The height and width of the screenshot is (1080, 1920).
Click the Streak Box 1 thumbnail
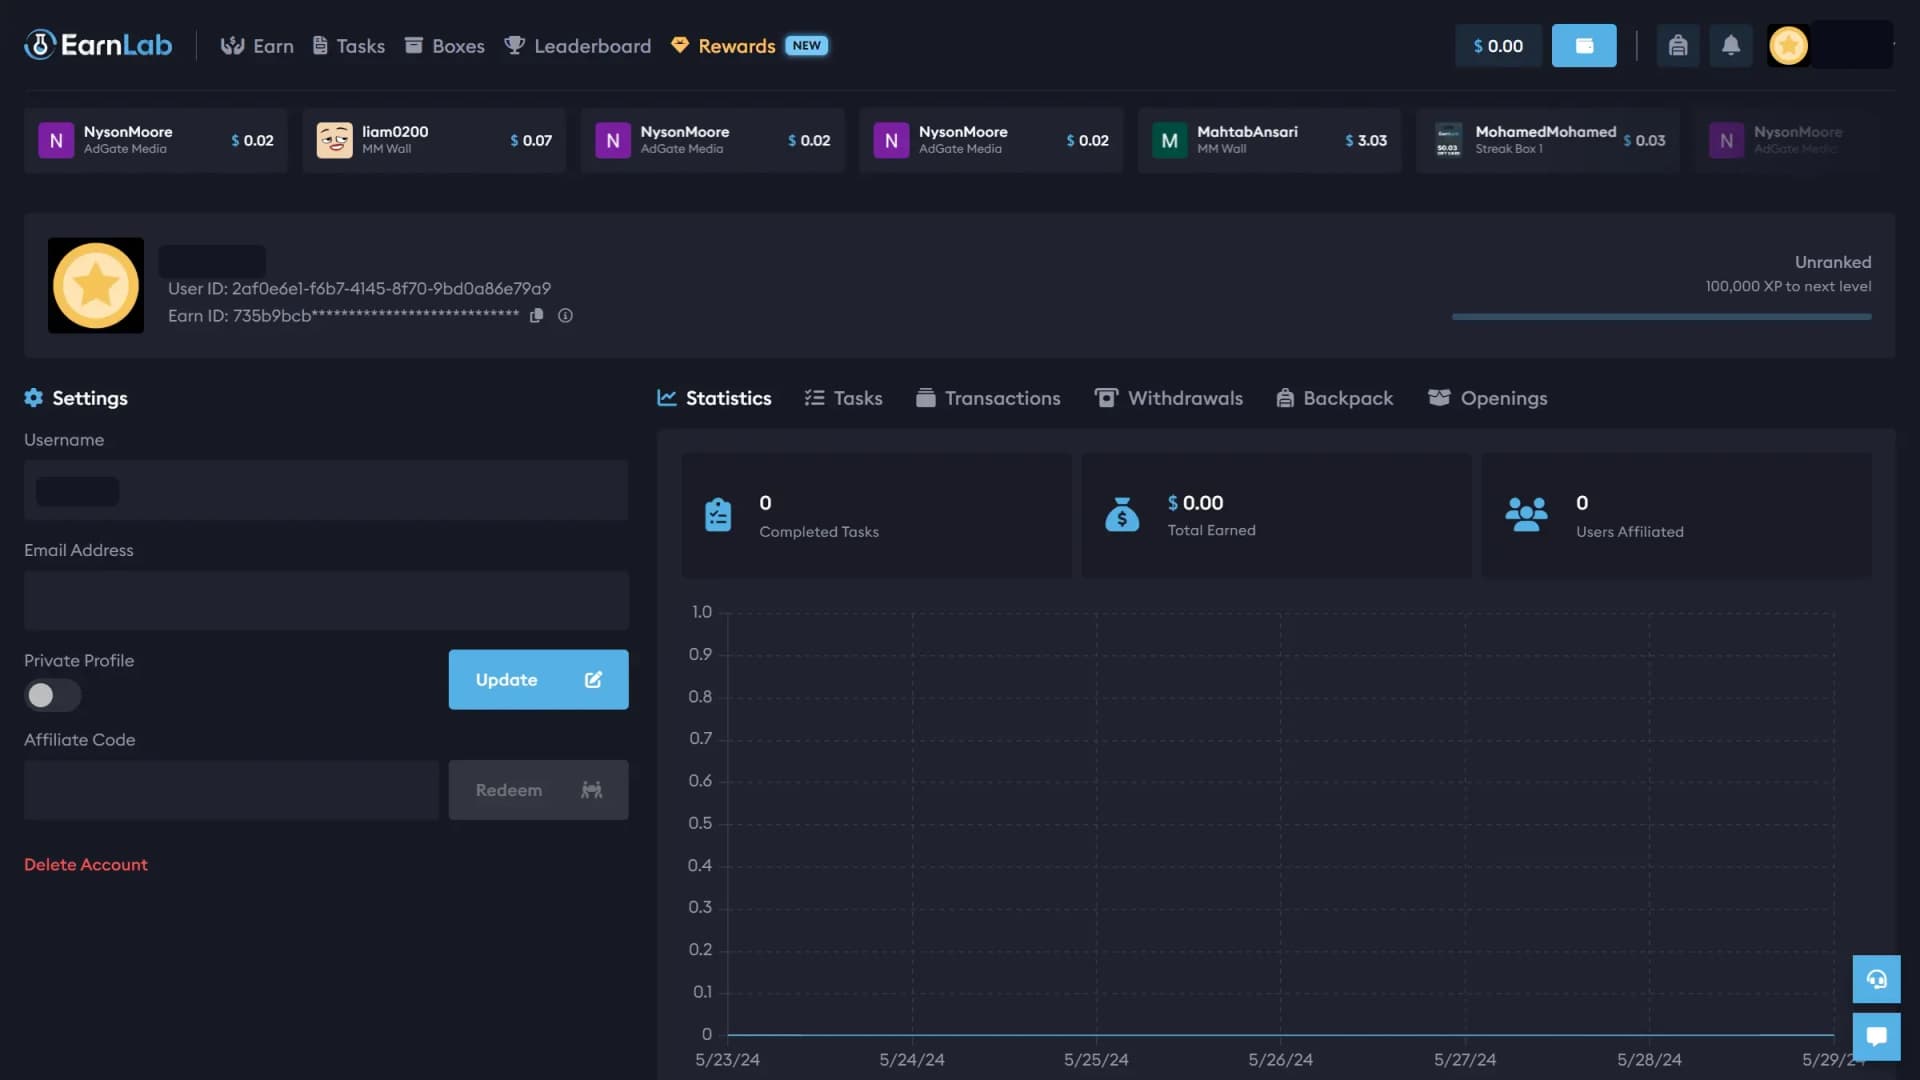click(x=1448, y=140)
